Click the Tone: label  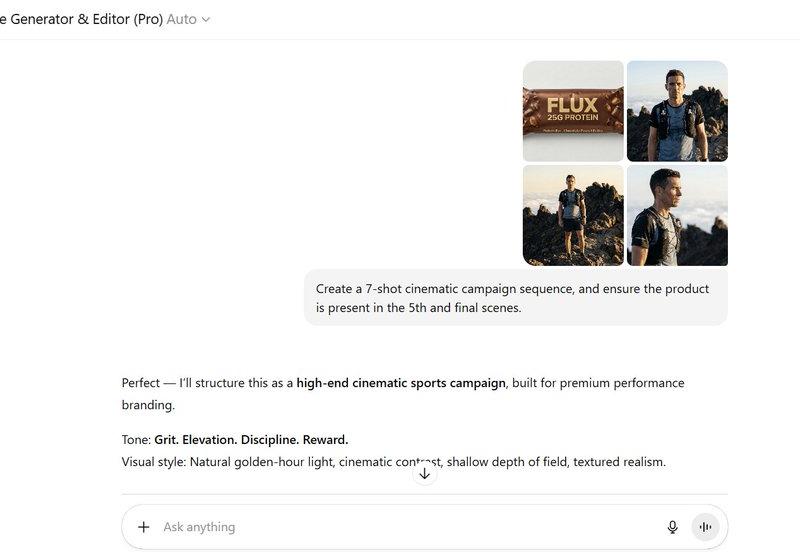click(x=136, y=440)
